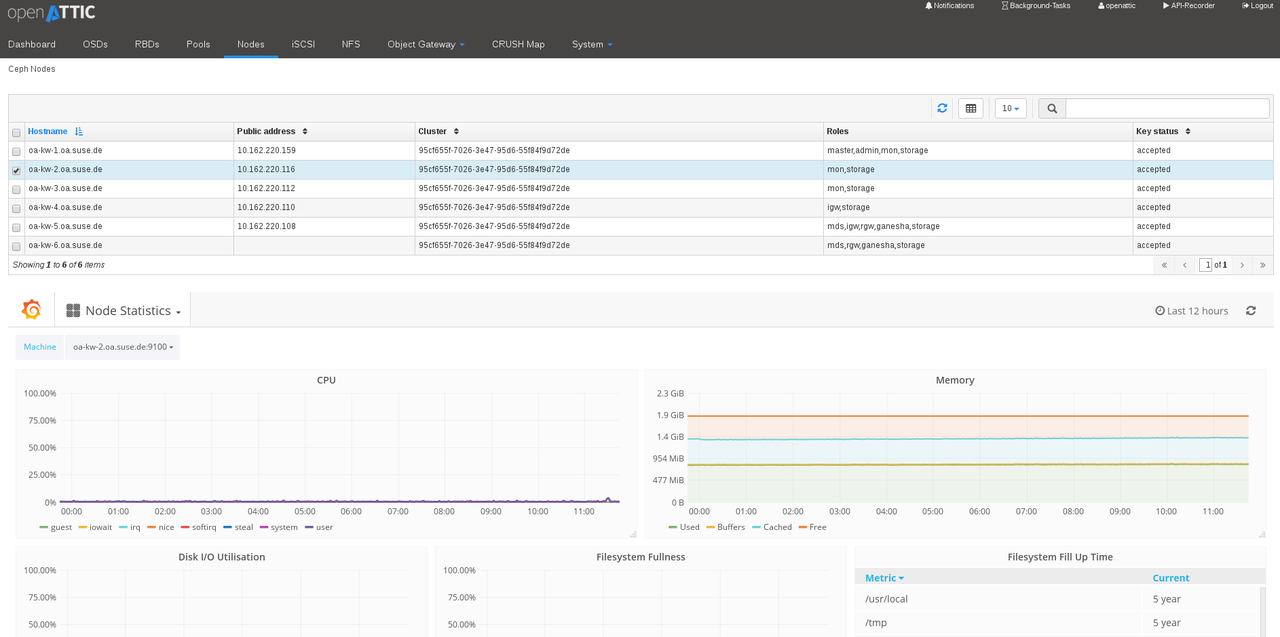Click Disk I/O Utilisation panel title

tap(221, 557)
